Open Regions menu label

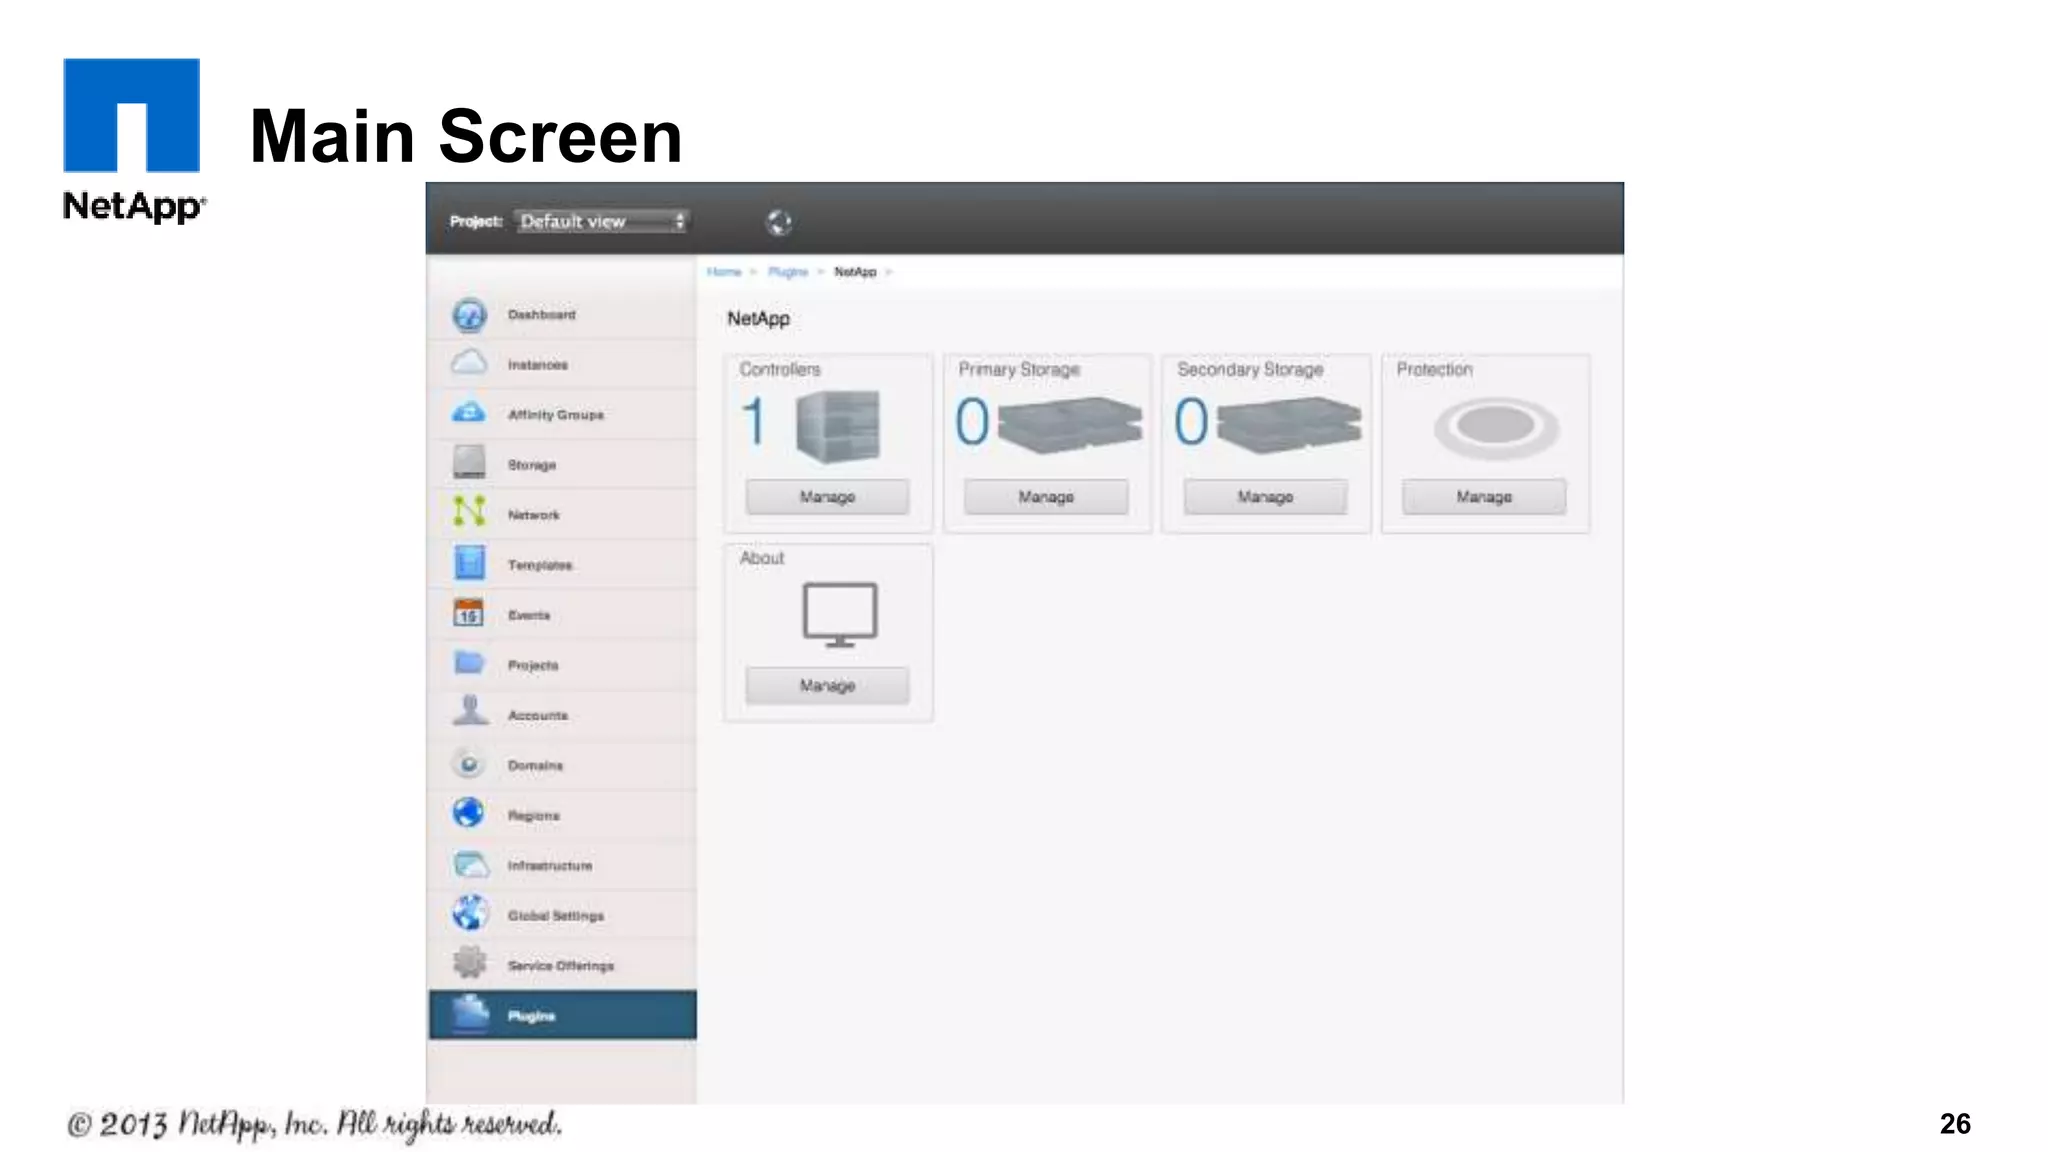coord(534,816)
